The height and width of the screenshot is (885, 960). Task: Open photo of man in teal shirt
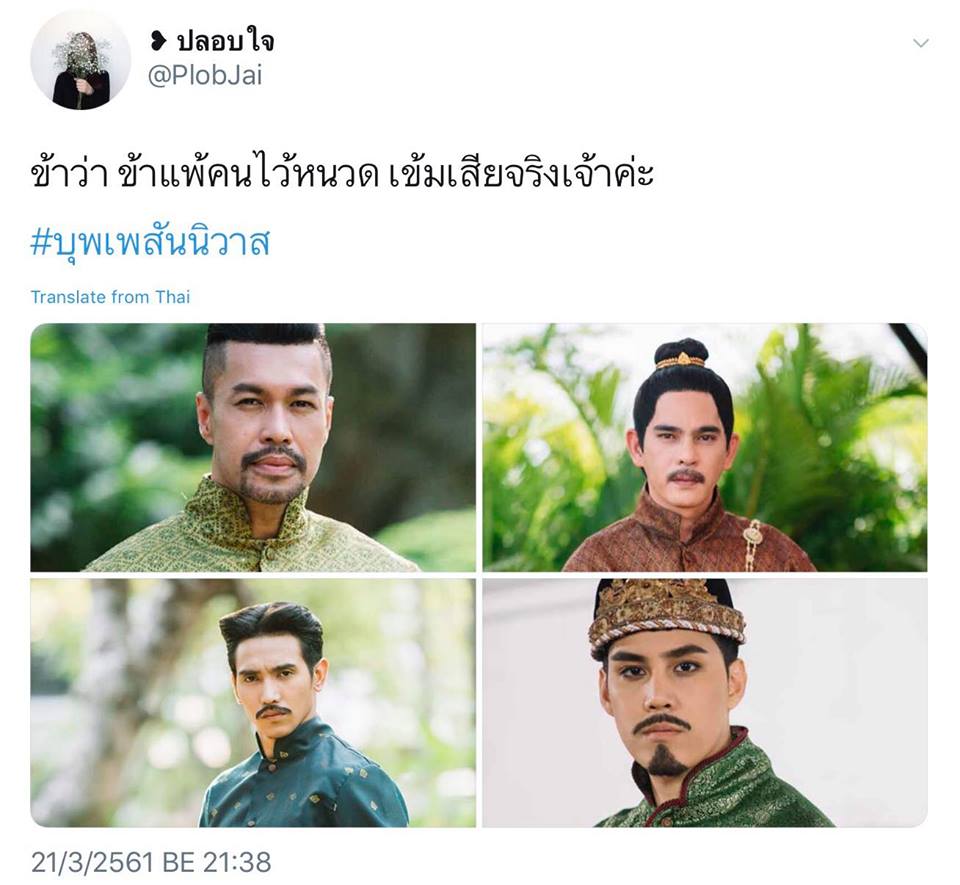pyautogui.click(x=253, y=703)
